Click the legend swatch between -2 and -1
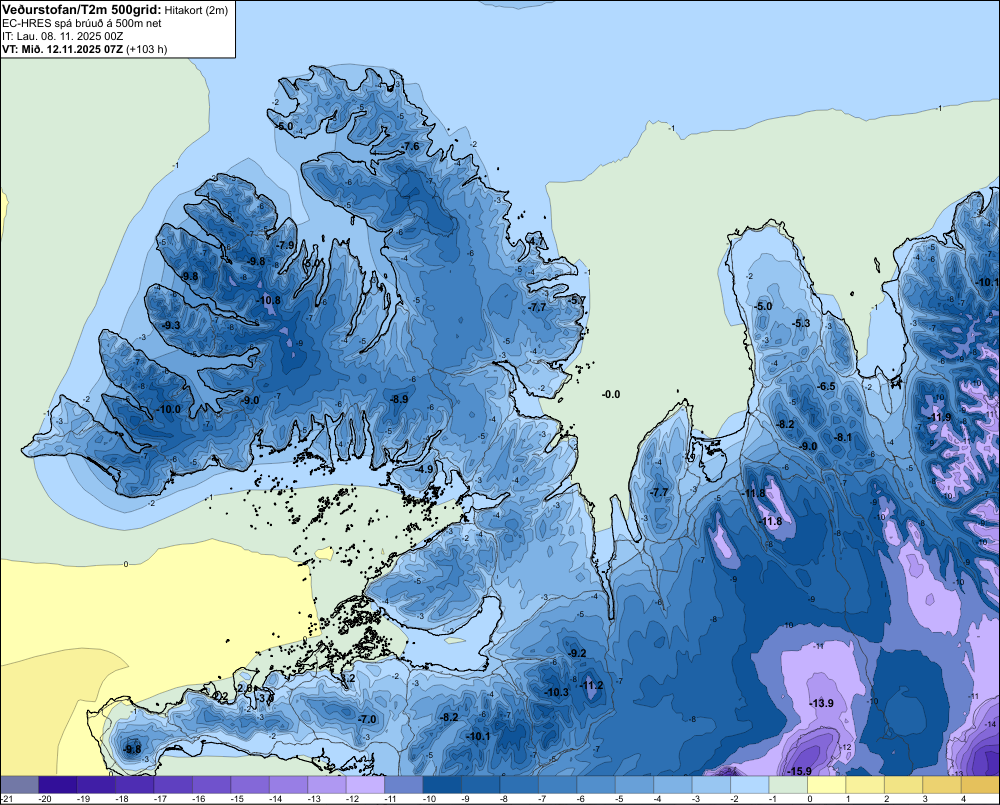This screenshot has width=1000, height=805. coord(750,785)
